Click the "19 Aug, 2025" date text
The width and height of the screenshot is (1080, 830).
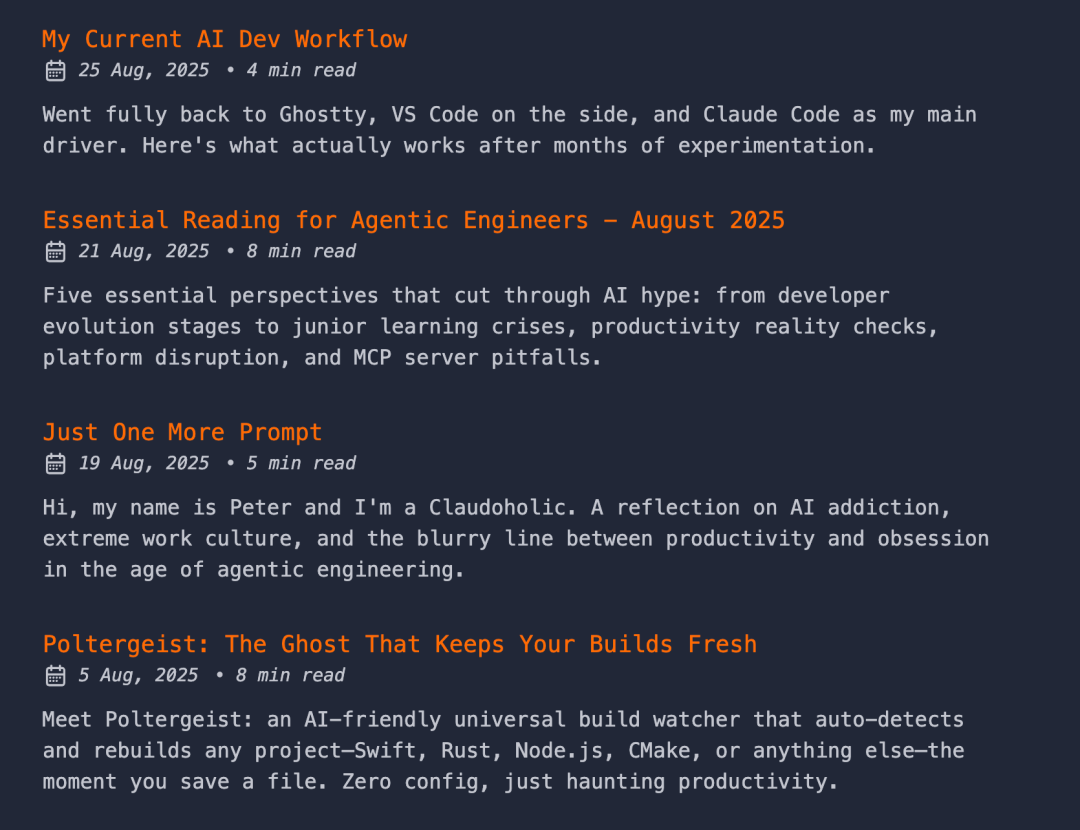[144, 463]
